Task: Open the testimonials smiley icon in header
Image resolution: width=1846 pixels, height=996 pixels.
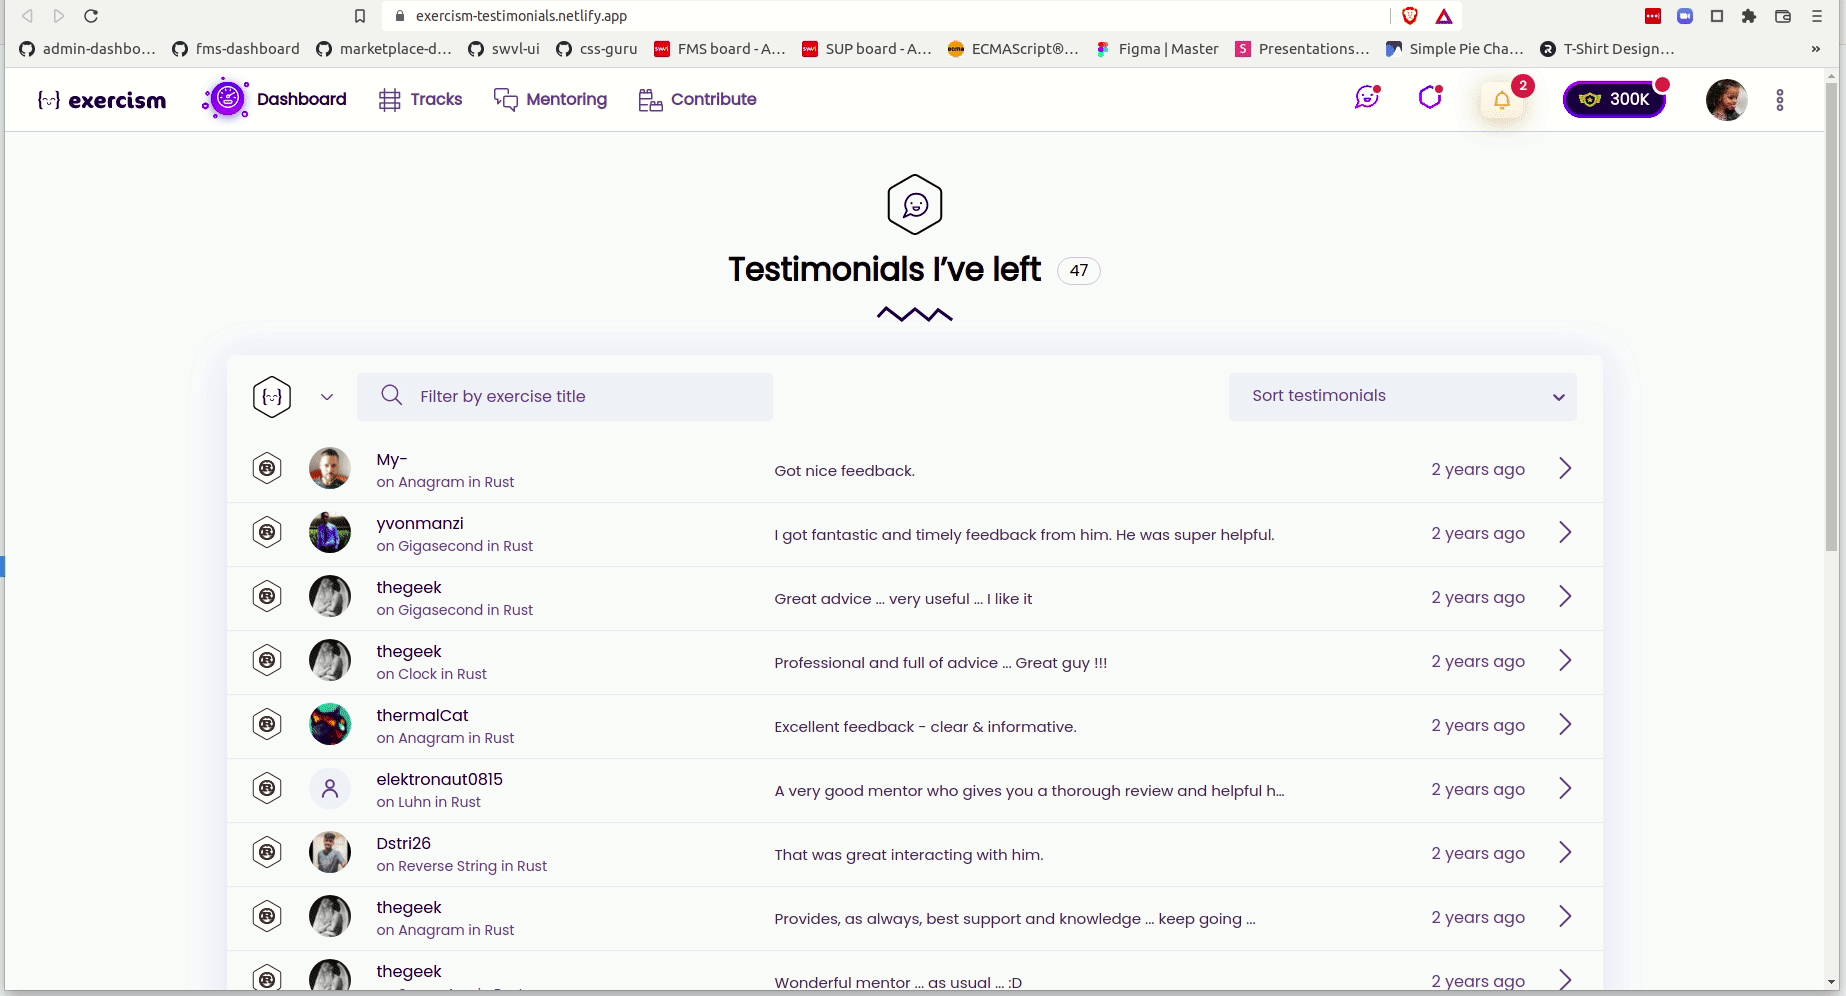Action: (1367, 97)
